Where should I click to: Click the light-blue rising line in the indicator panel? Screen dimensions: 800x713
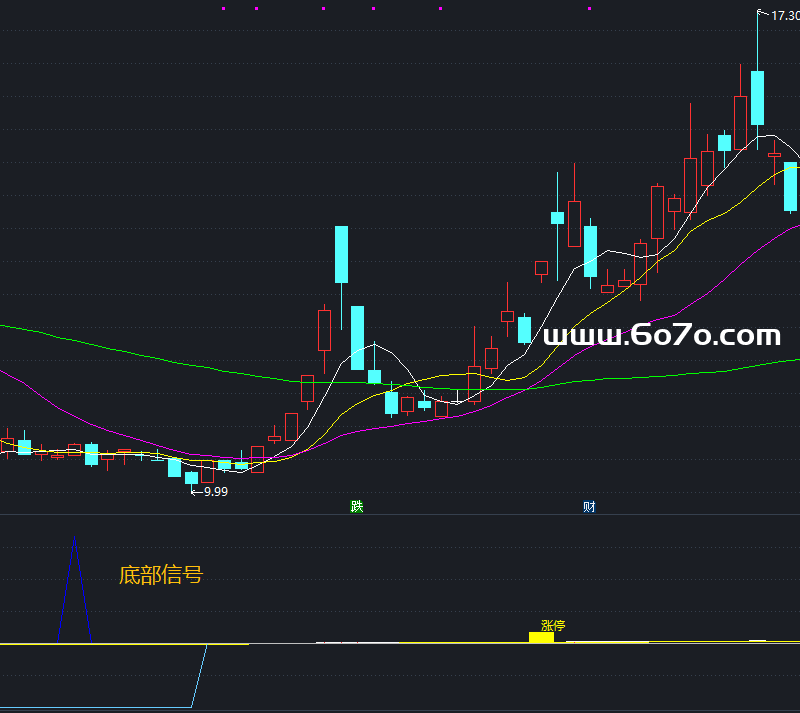(198, 675)
